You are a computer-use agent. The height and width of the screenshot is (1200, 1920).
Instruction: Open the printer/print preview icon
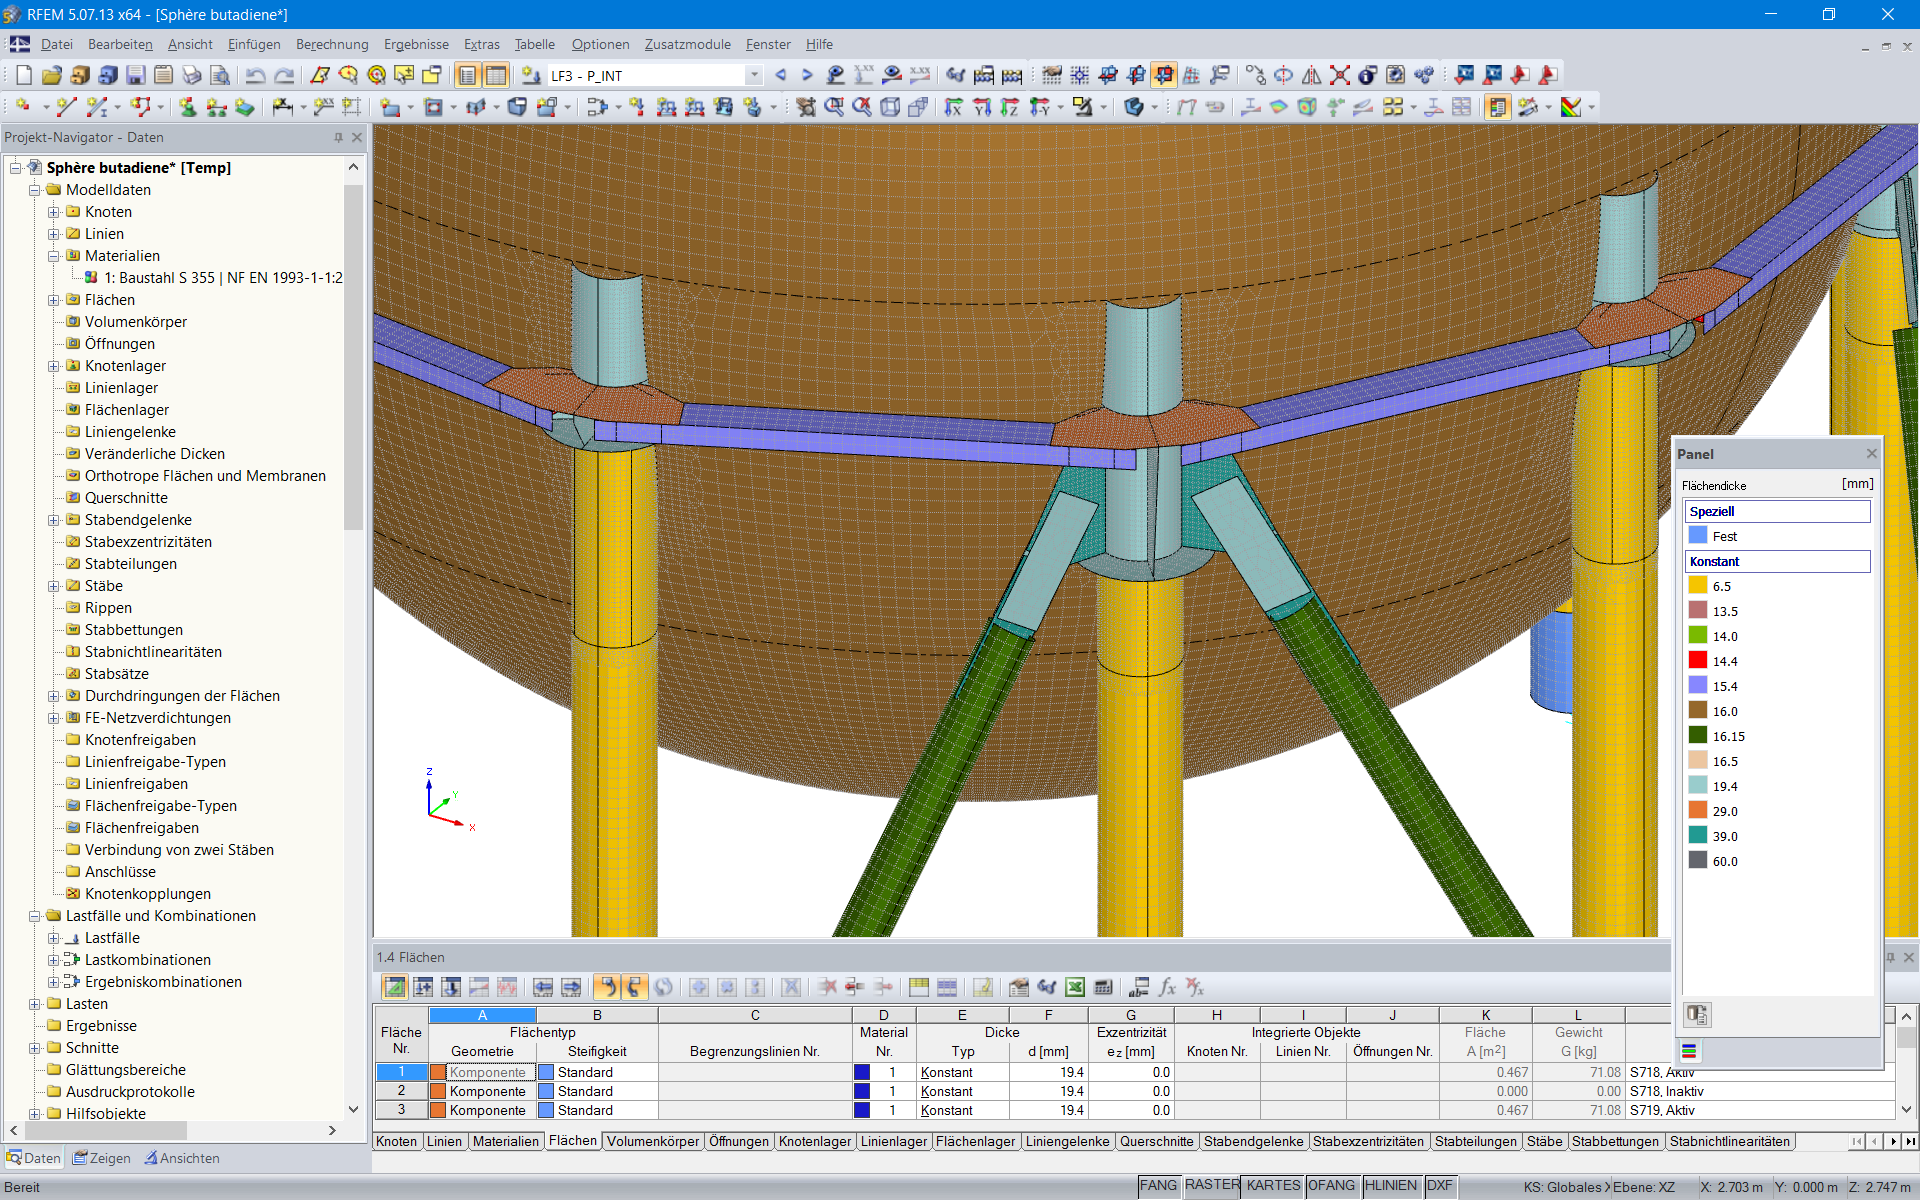click(x=192, y=75)
